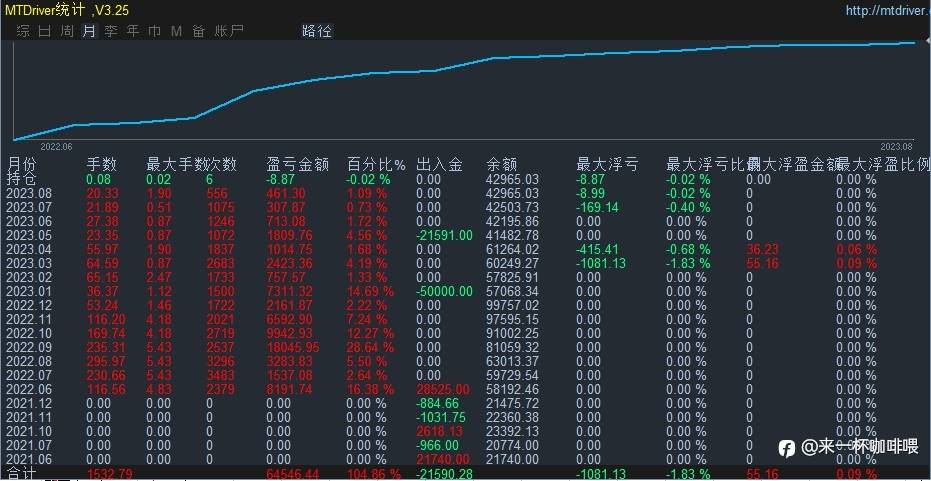Click profit value 18045.95
Image resolution: width=931 pixels, height=481 pixels.
coord(293,347)
